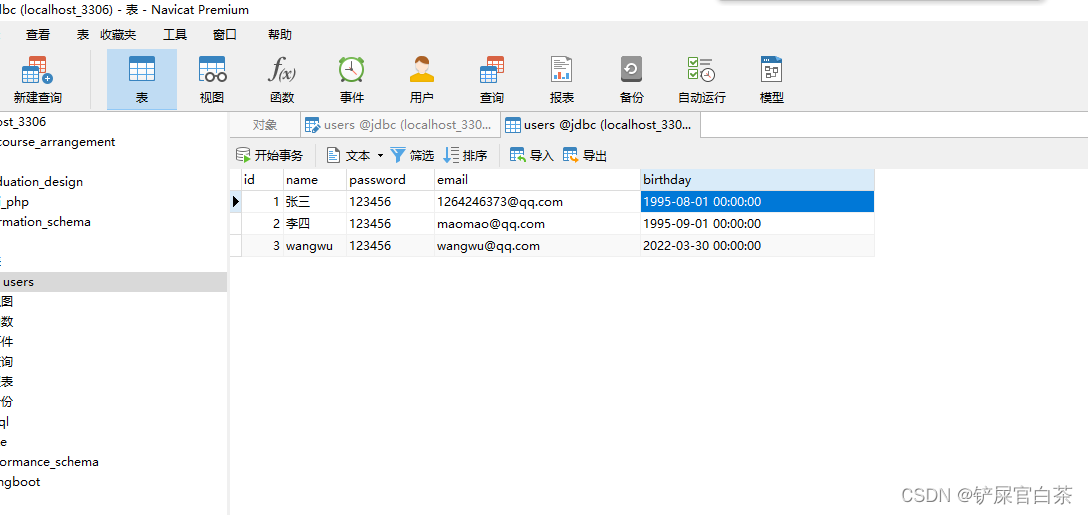Select the 张三 name cell
The image size is (1088, 515).
pyautogui.click(x=315, y=202)
